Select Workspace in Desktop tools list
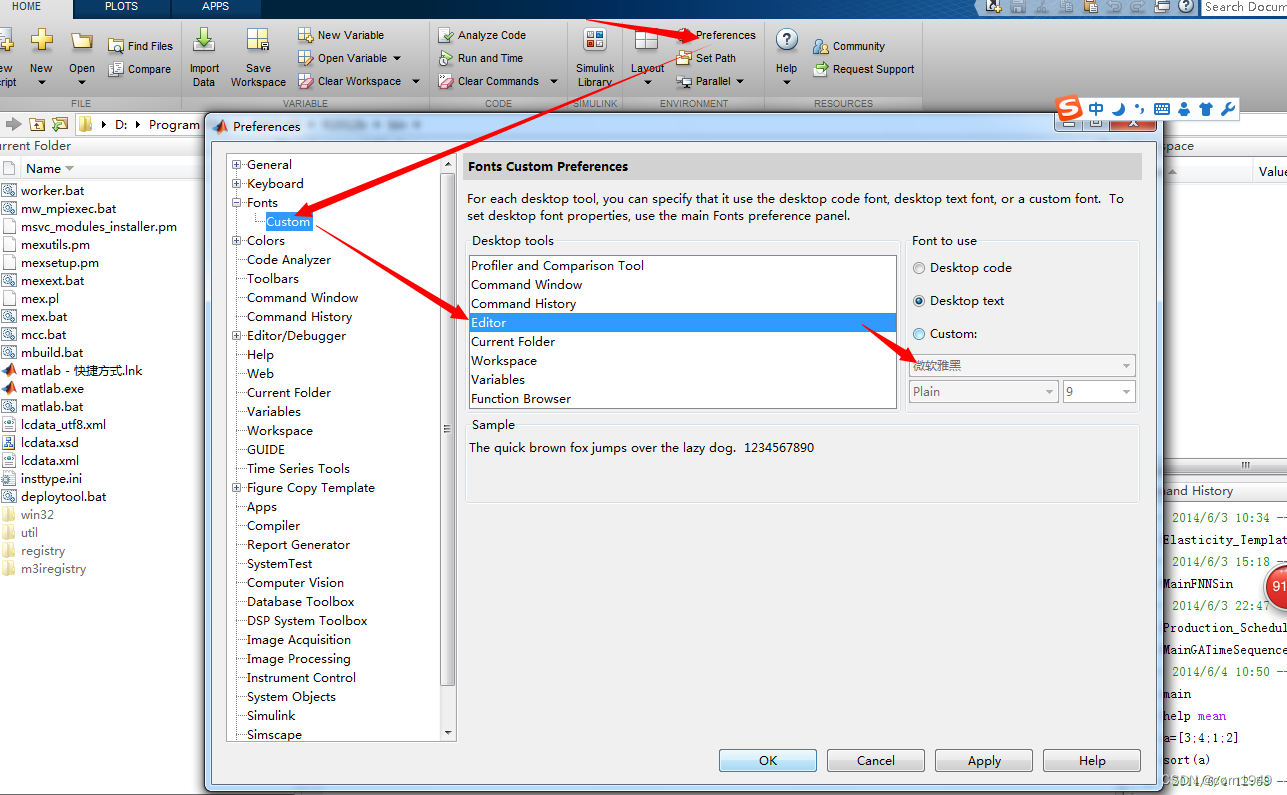This screenshot has height=795, width=1287. point(683,361)
